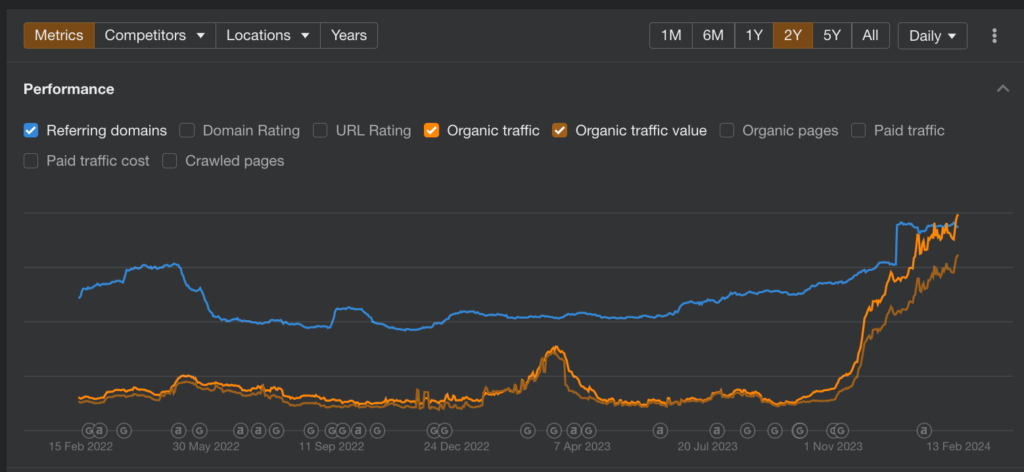Enable the Domain Rating metric
The image size is (1024, 472).
(187, 130)
